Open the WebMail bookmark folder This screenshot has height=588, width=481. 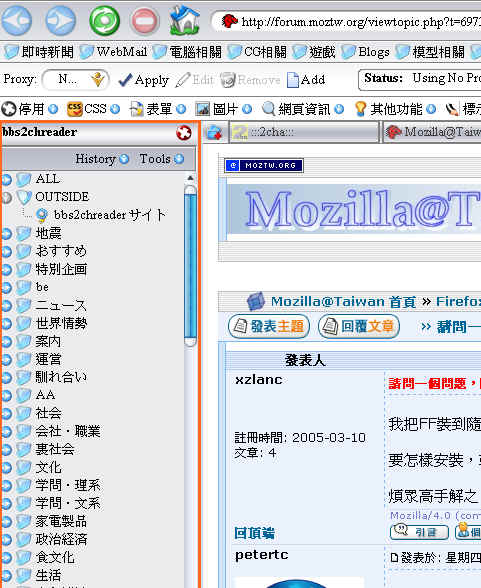[113, 52]
